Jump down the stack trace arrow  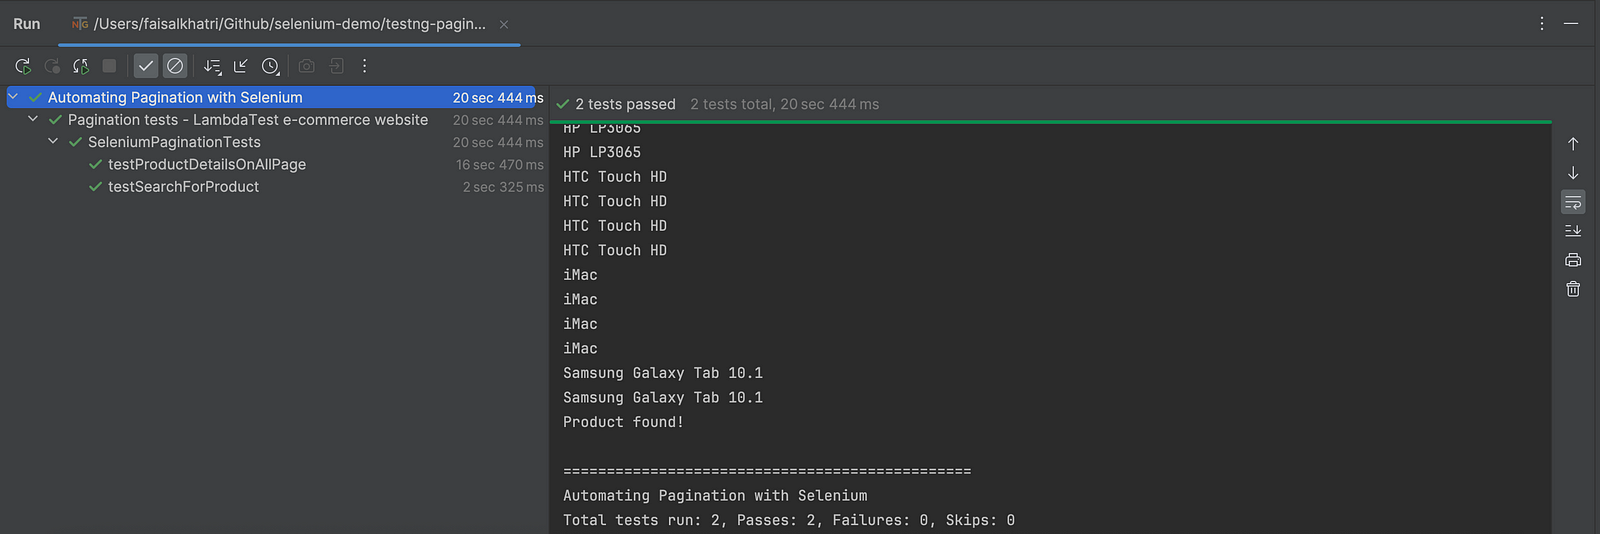coord(1573,173)
